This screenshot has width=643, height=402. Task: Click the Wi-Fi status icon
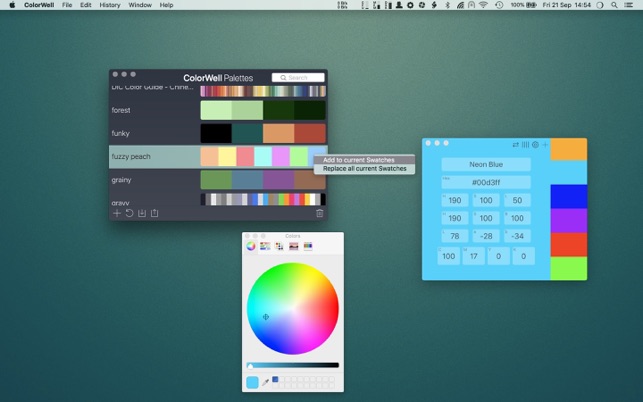(483, 5)
